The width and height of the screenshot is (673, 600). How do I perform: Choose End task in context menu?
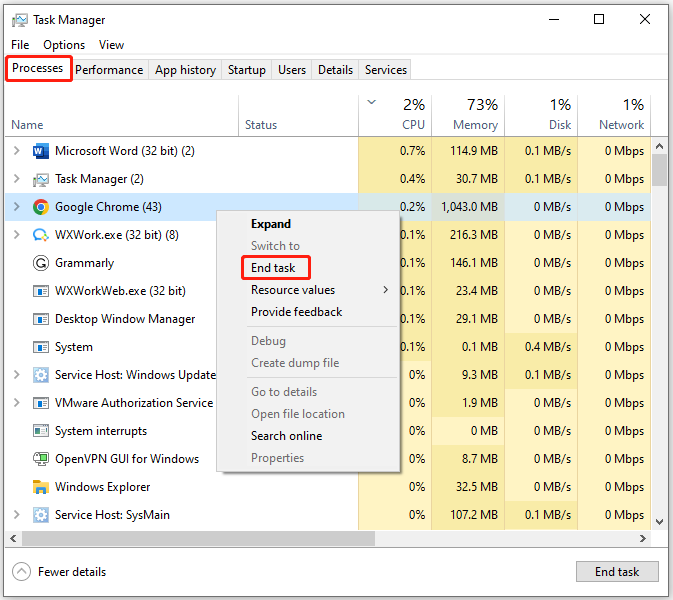273,268
